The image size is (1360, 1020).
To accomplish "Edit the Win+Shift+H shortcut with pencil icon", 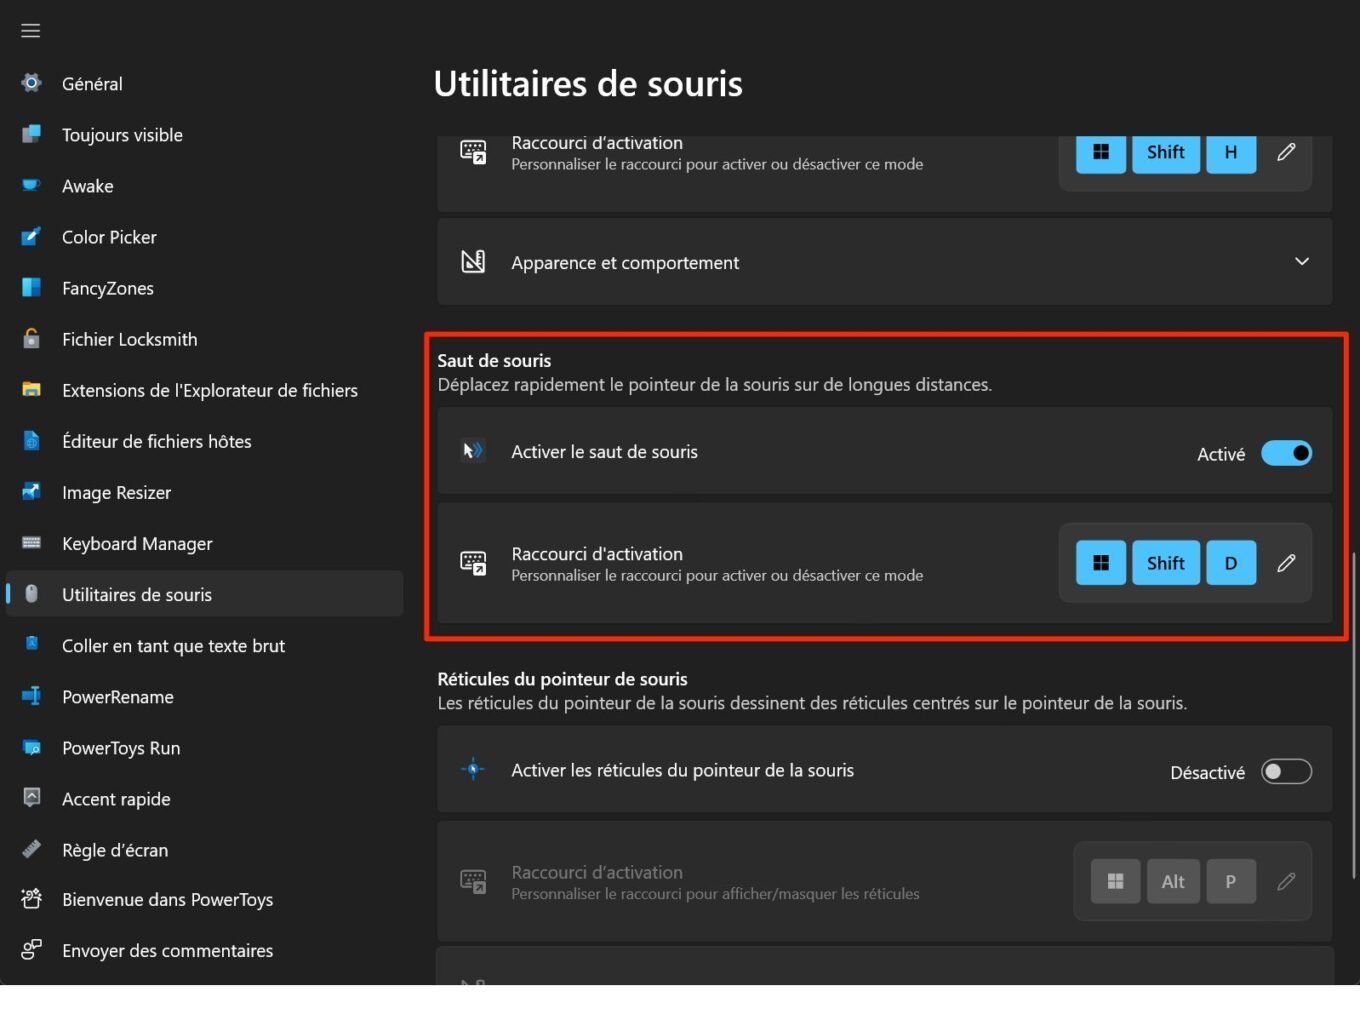I will coord(1287,152).
